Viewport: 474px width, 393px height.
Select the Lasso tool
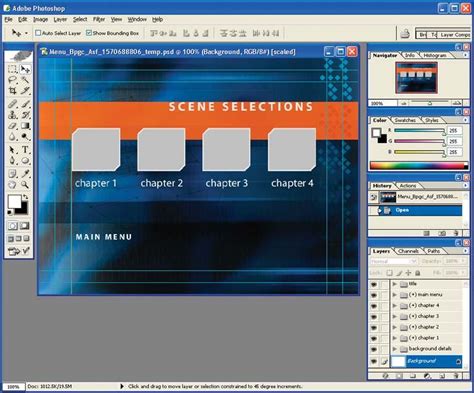click(12, 80)
